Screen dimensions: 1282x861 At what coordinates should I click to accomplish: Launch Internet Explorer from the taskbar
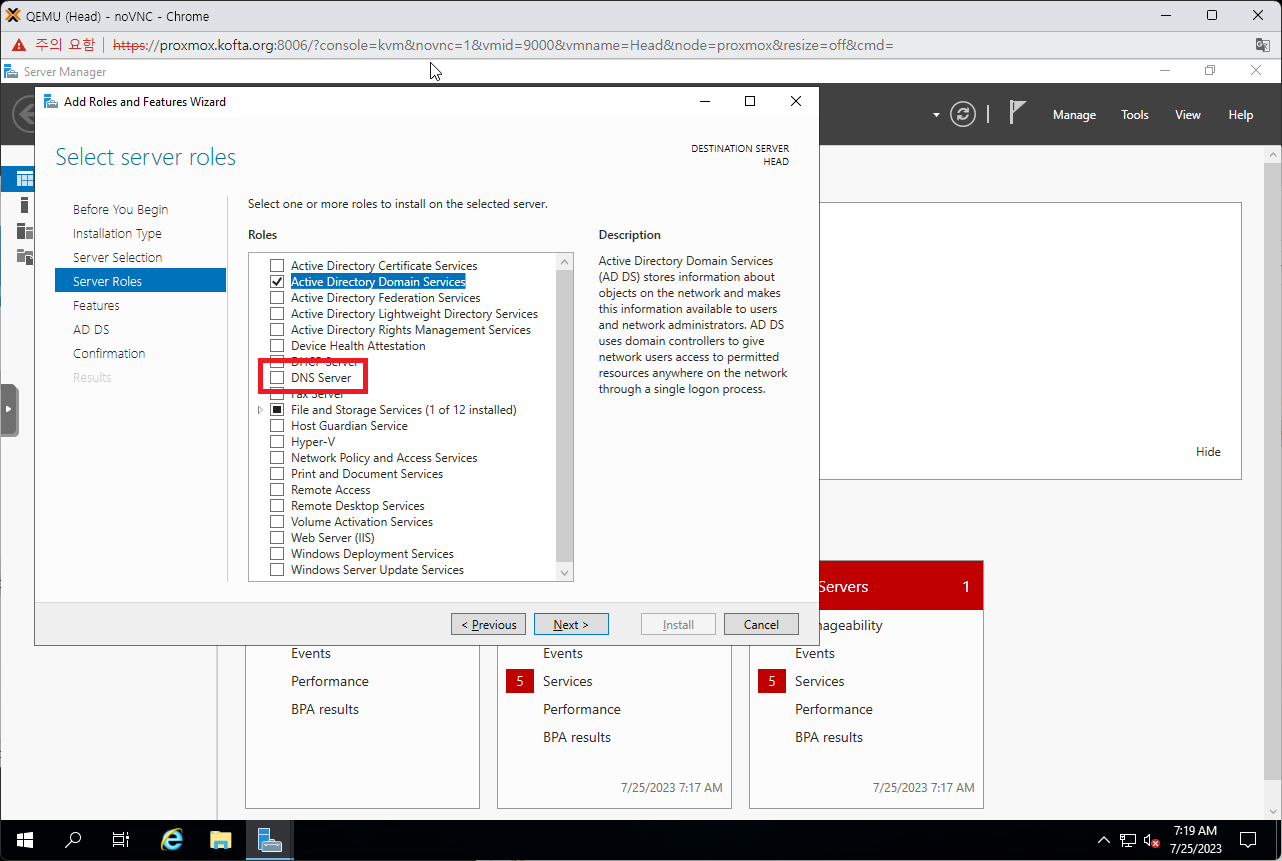click(170, 840)
